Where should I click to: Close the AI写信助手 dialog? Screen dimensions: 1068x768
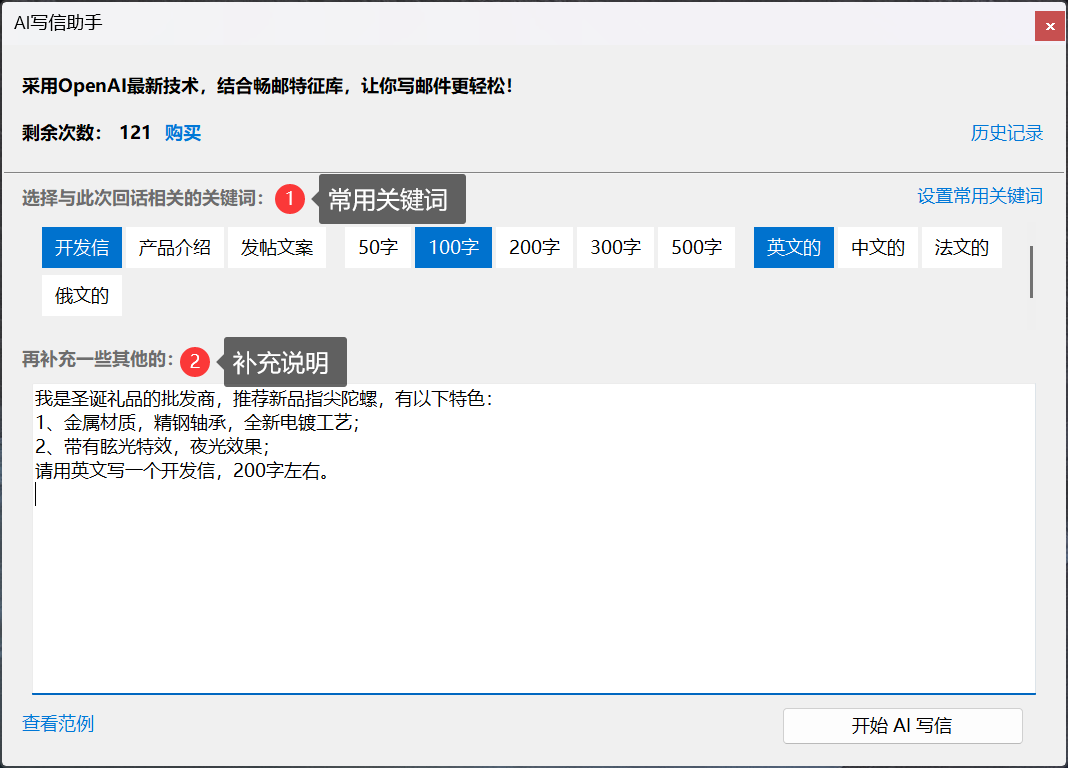(1050, 27)
